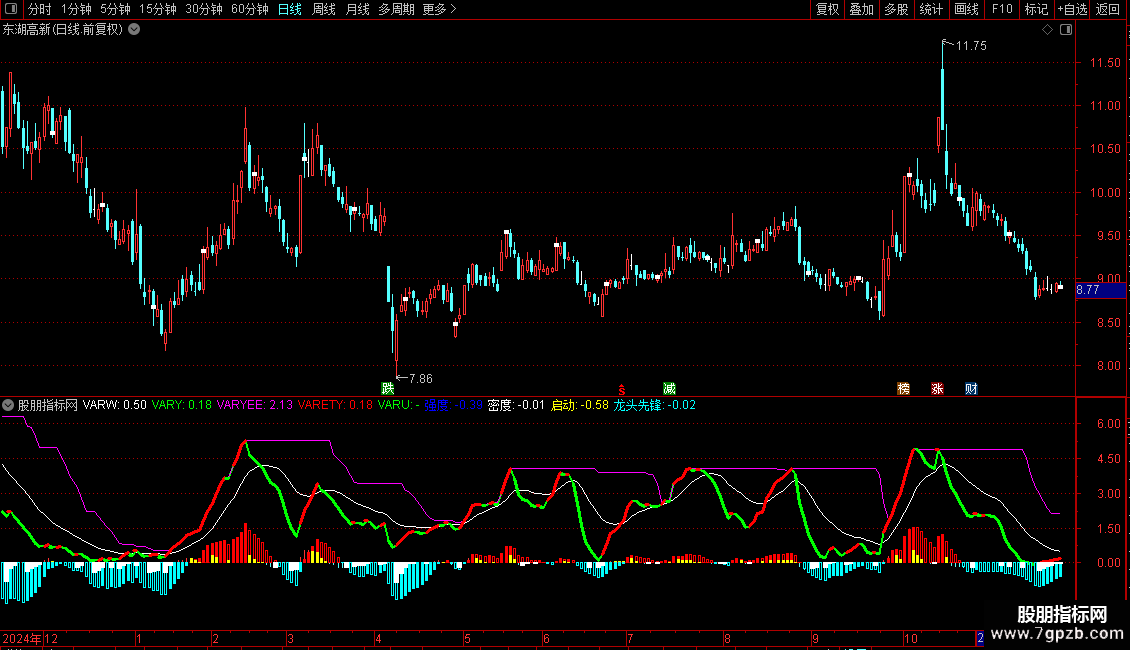Select the 日线 daily tab
1130x650 pixels.
click(290, 9)
